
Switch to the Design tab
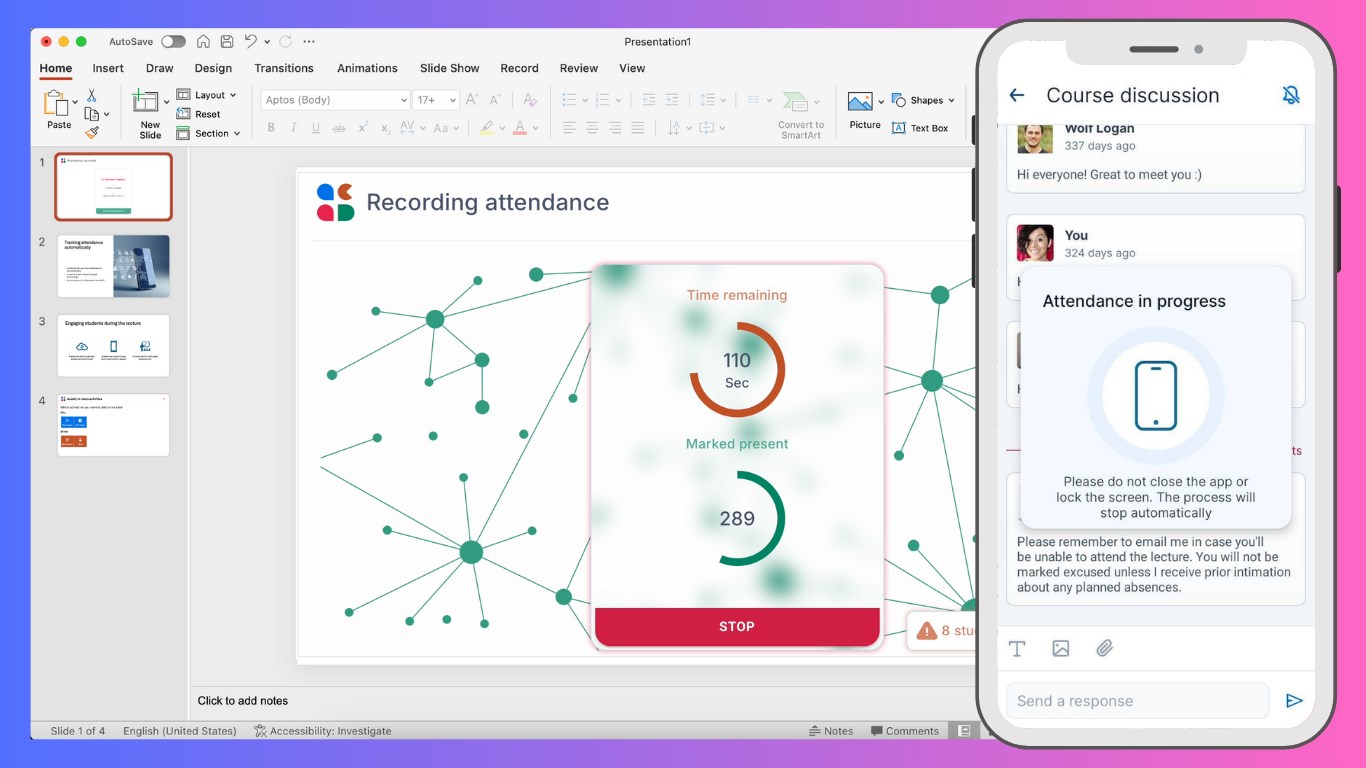[x=213, y=68]
